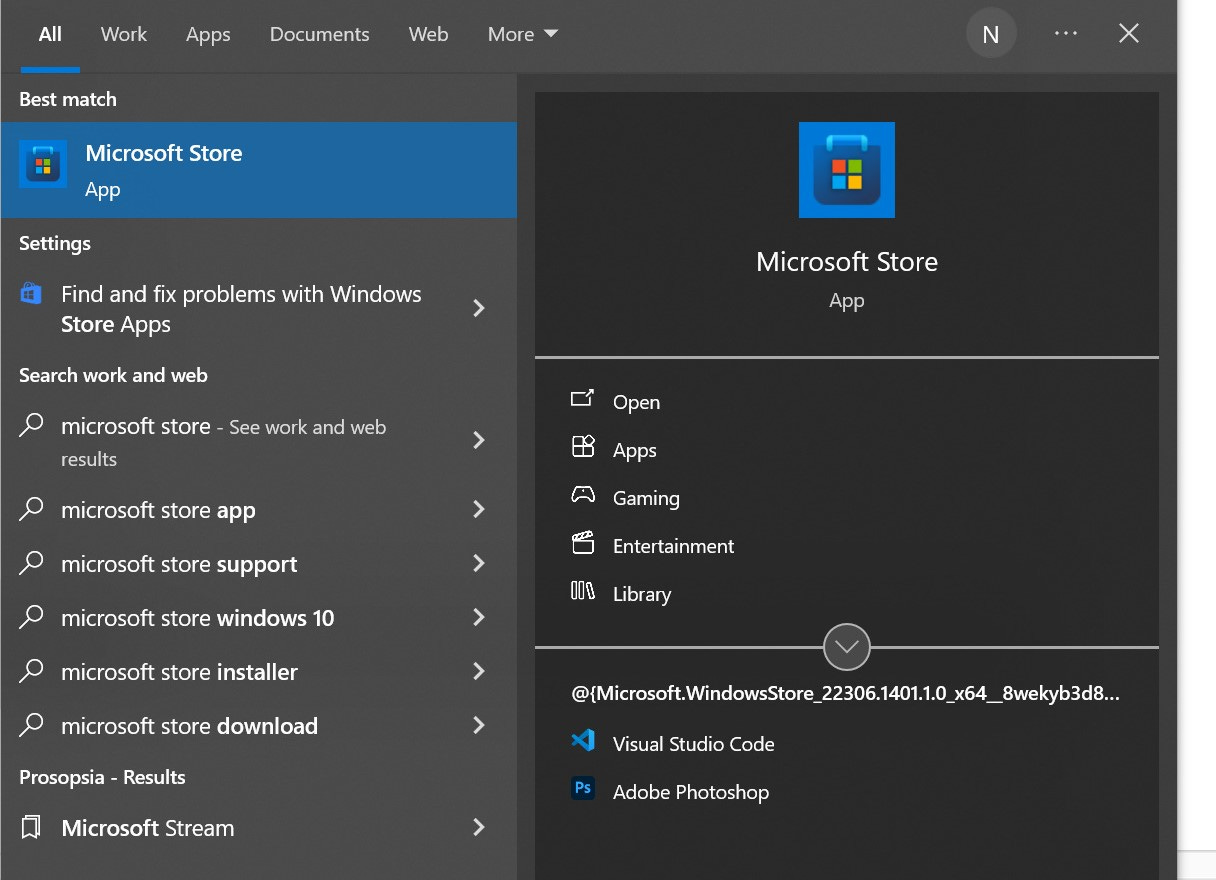Expand arrow for 'microsoft store app'
The image size is (1216, 880).
479,509
